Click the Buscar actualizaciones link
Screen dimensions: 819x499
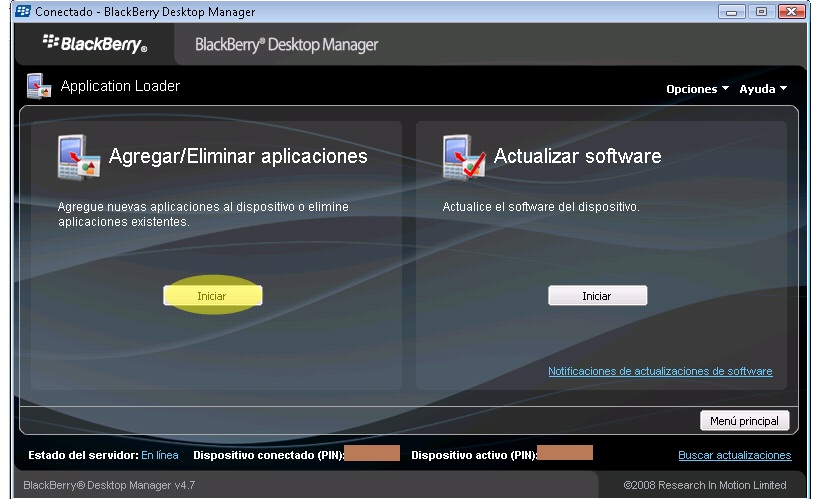pyautogui.click(x=734, y=455)
